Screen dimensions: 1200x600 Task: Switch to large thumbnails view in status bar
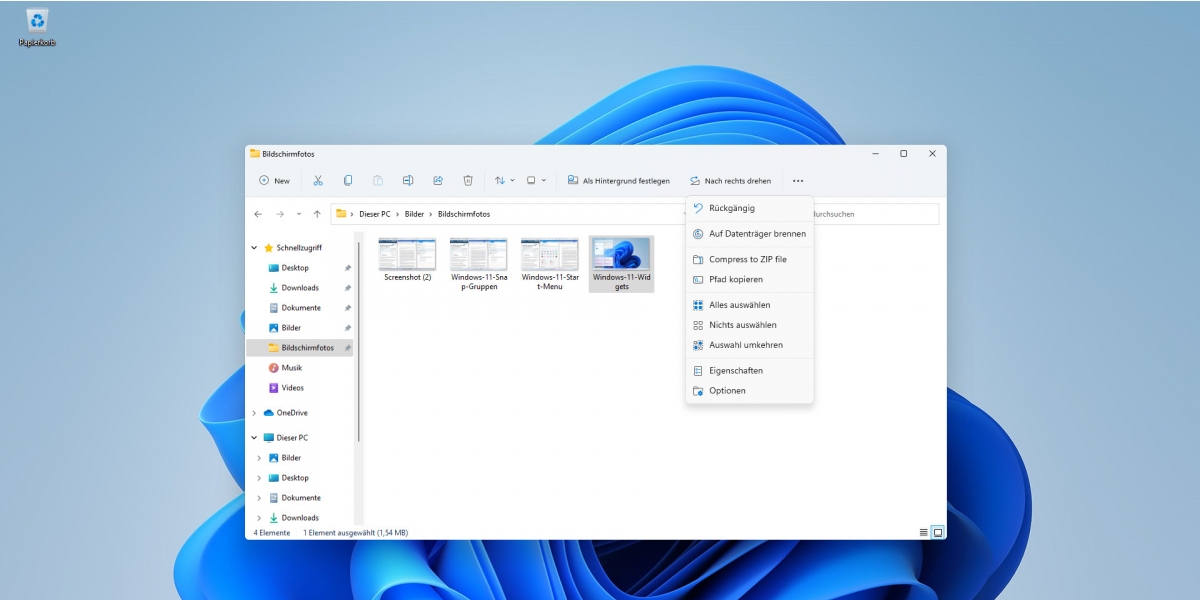(938, 533)
